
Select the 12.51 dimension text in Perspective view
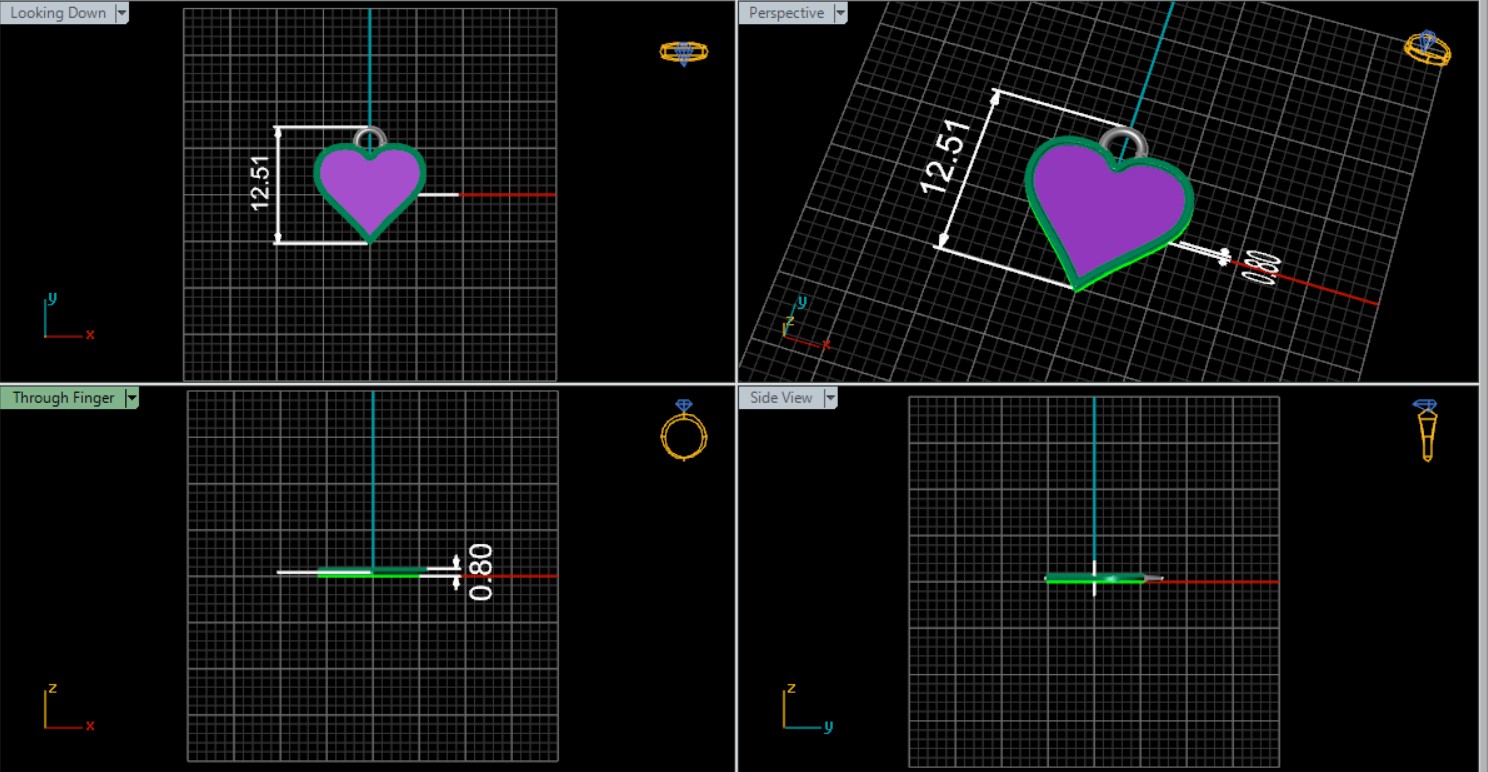coord(946,157)
